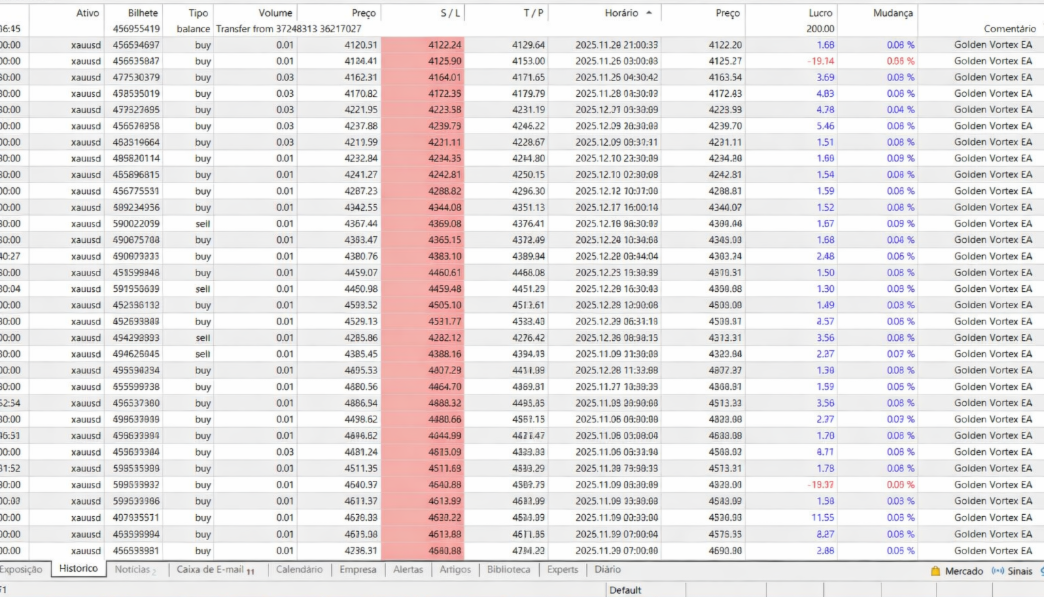The height and width of the screenshot is (597, 1044).
Task: Select ticket 456775531 row
Action: 522,191
